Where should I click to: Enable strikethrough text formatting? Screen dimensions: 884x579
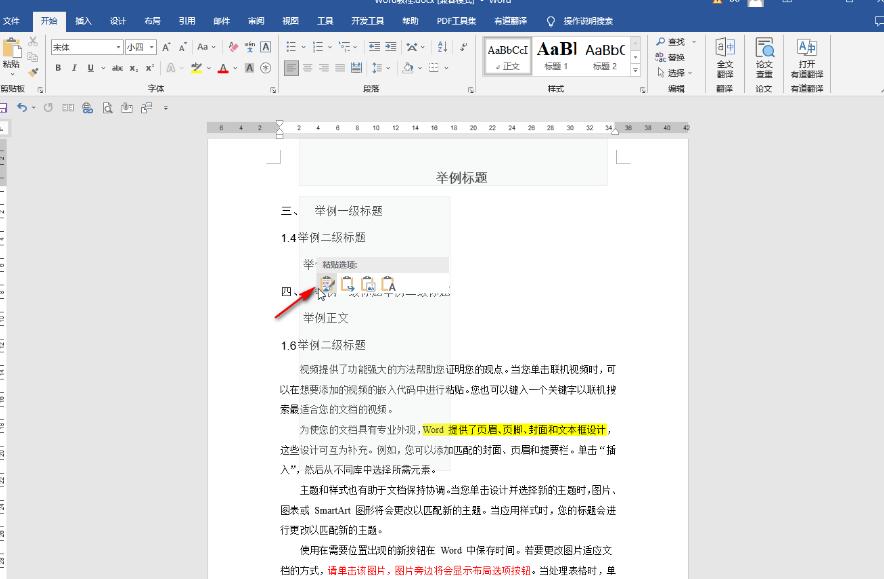[117, 68]
